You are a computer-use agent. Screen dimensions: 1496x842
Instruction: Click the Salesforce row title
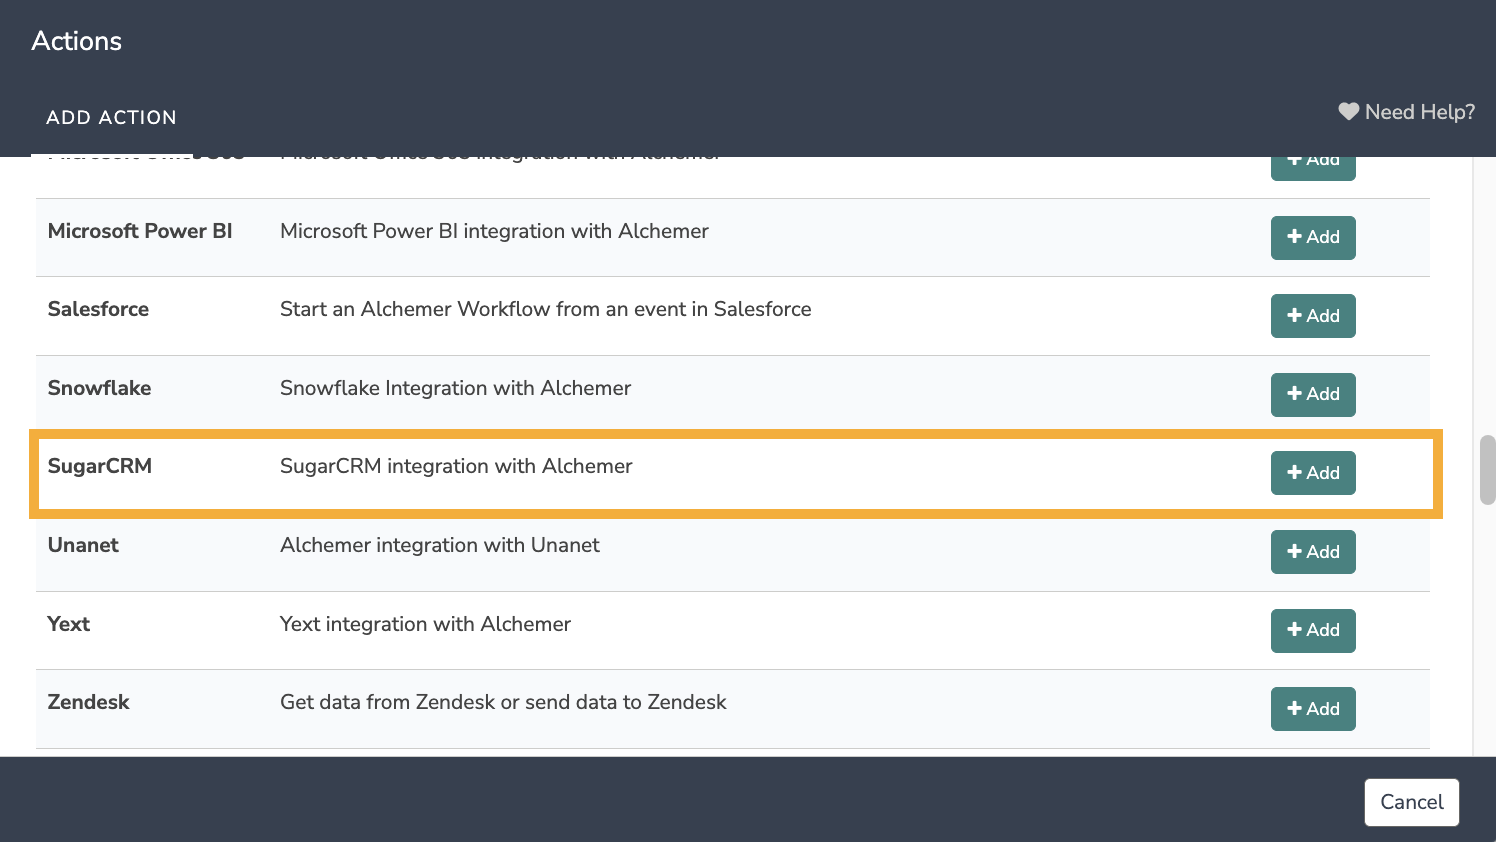click(98, 309)
